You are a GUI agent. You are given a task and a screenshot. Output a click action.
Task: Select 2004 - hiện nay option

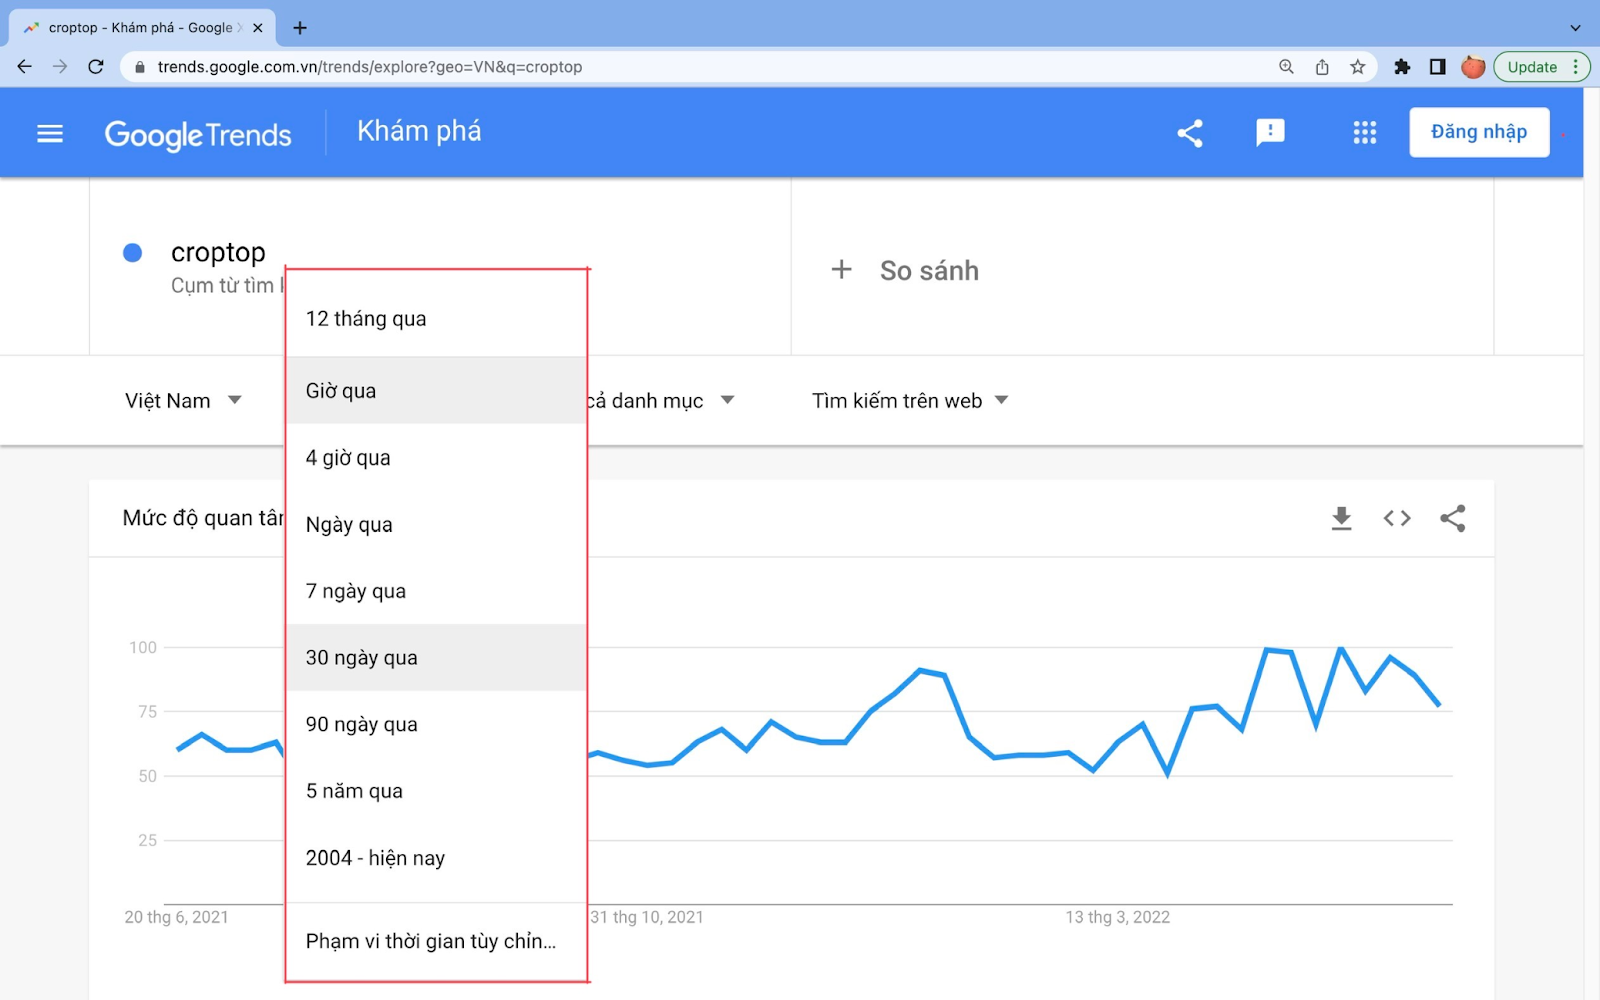point(436,858)
